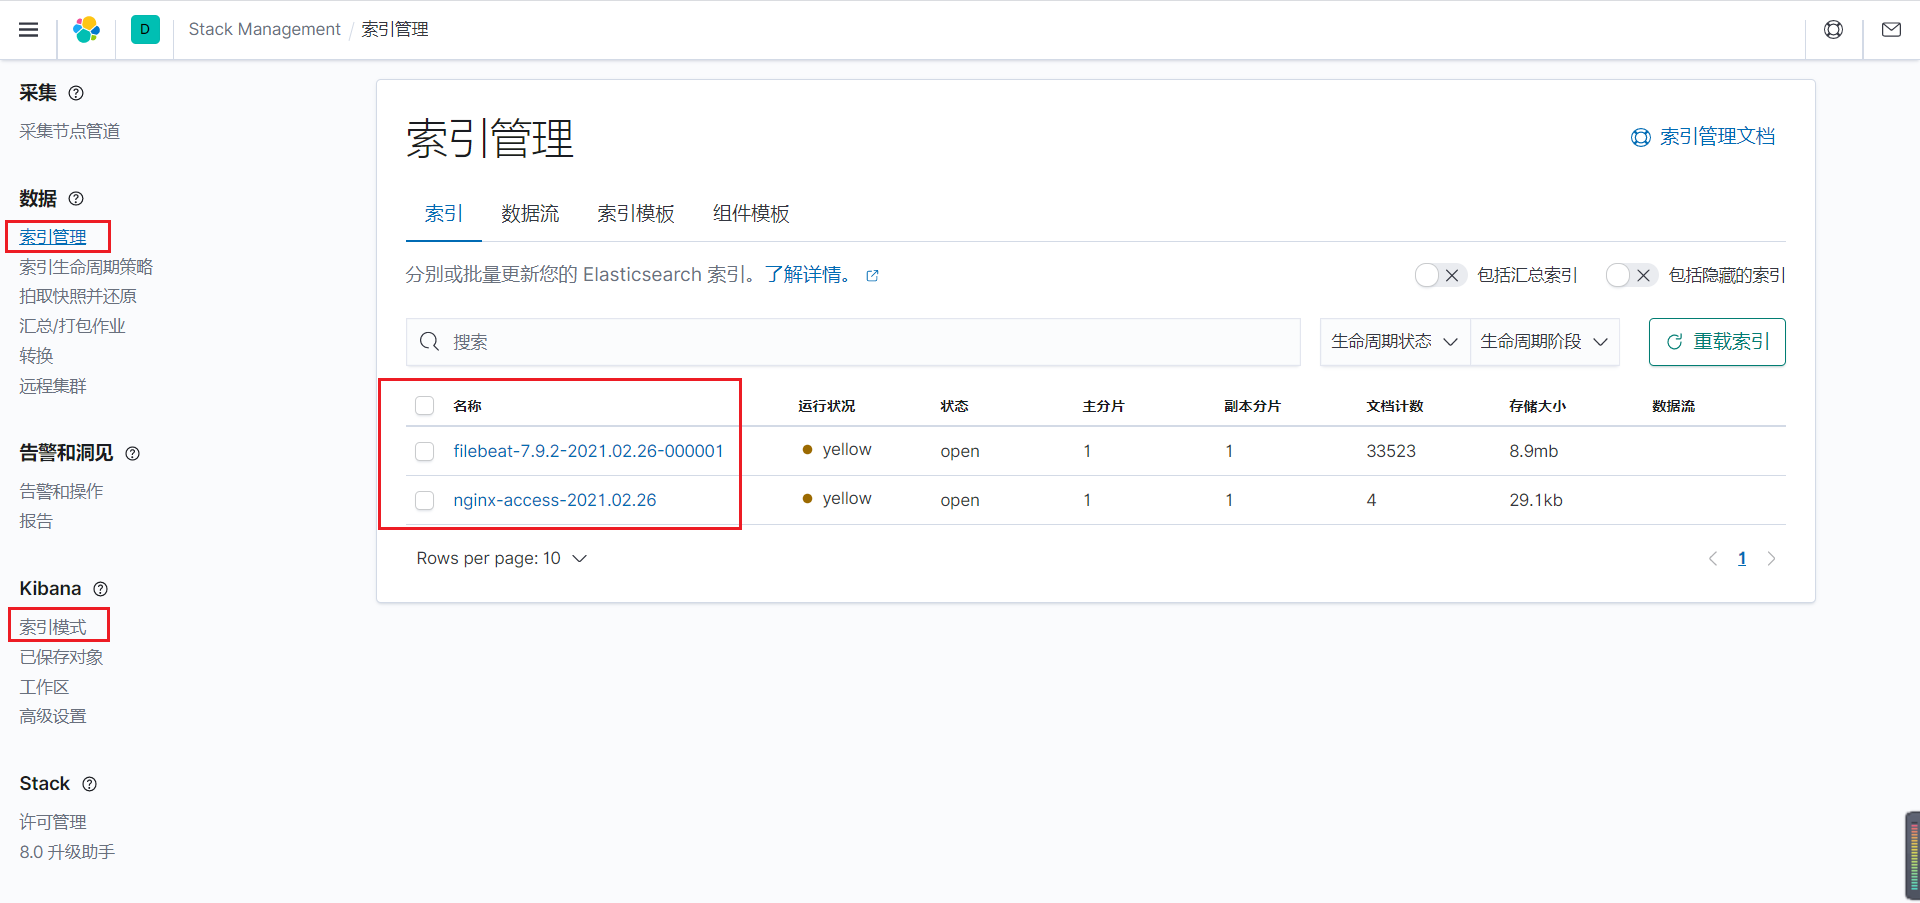
Task: Open 高级设置 in sidebar
Action: pos(53,717)
